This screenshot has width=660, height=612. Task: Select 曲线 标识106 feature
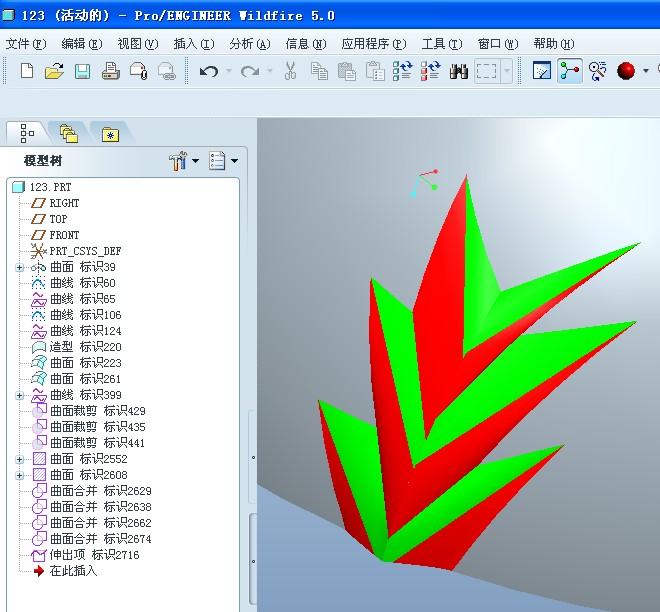76,315
